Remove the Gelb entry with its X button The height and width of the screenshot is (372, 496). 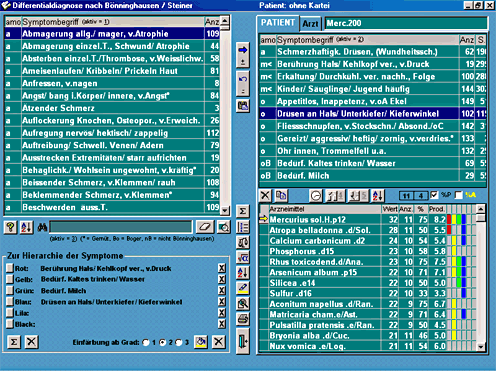222,279
